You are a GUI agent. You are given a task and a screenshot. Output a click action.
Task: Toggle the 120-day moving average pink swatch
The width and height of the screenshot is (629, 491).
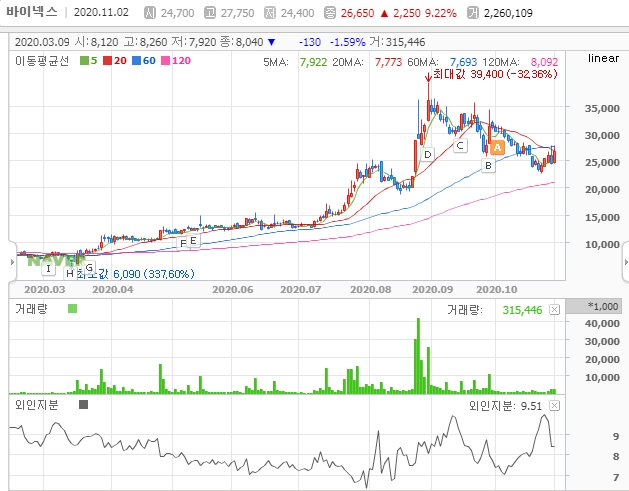165,61
